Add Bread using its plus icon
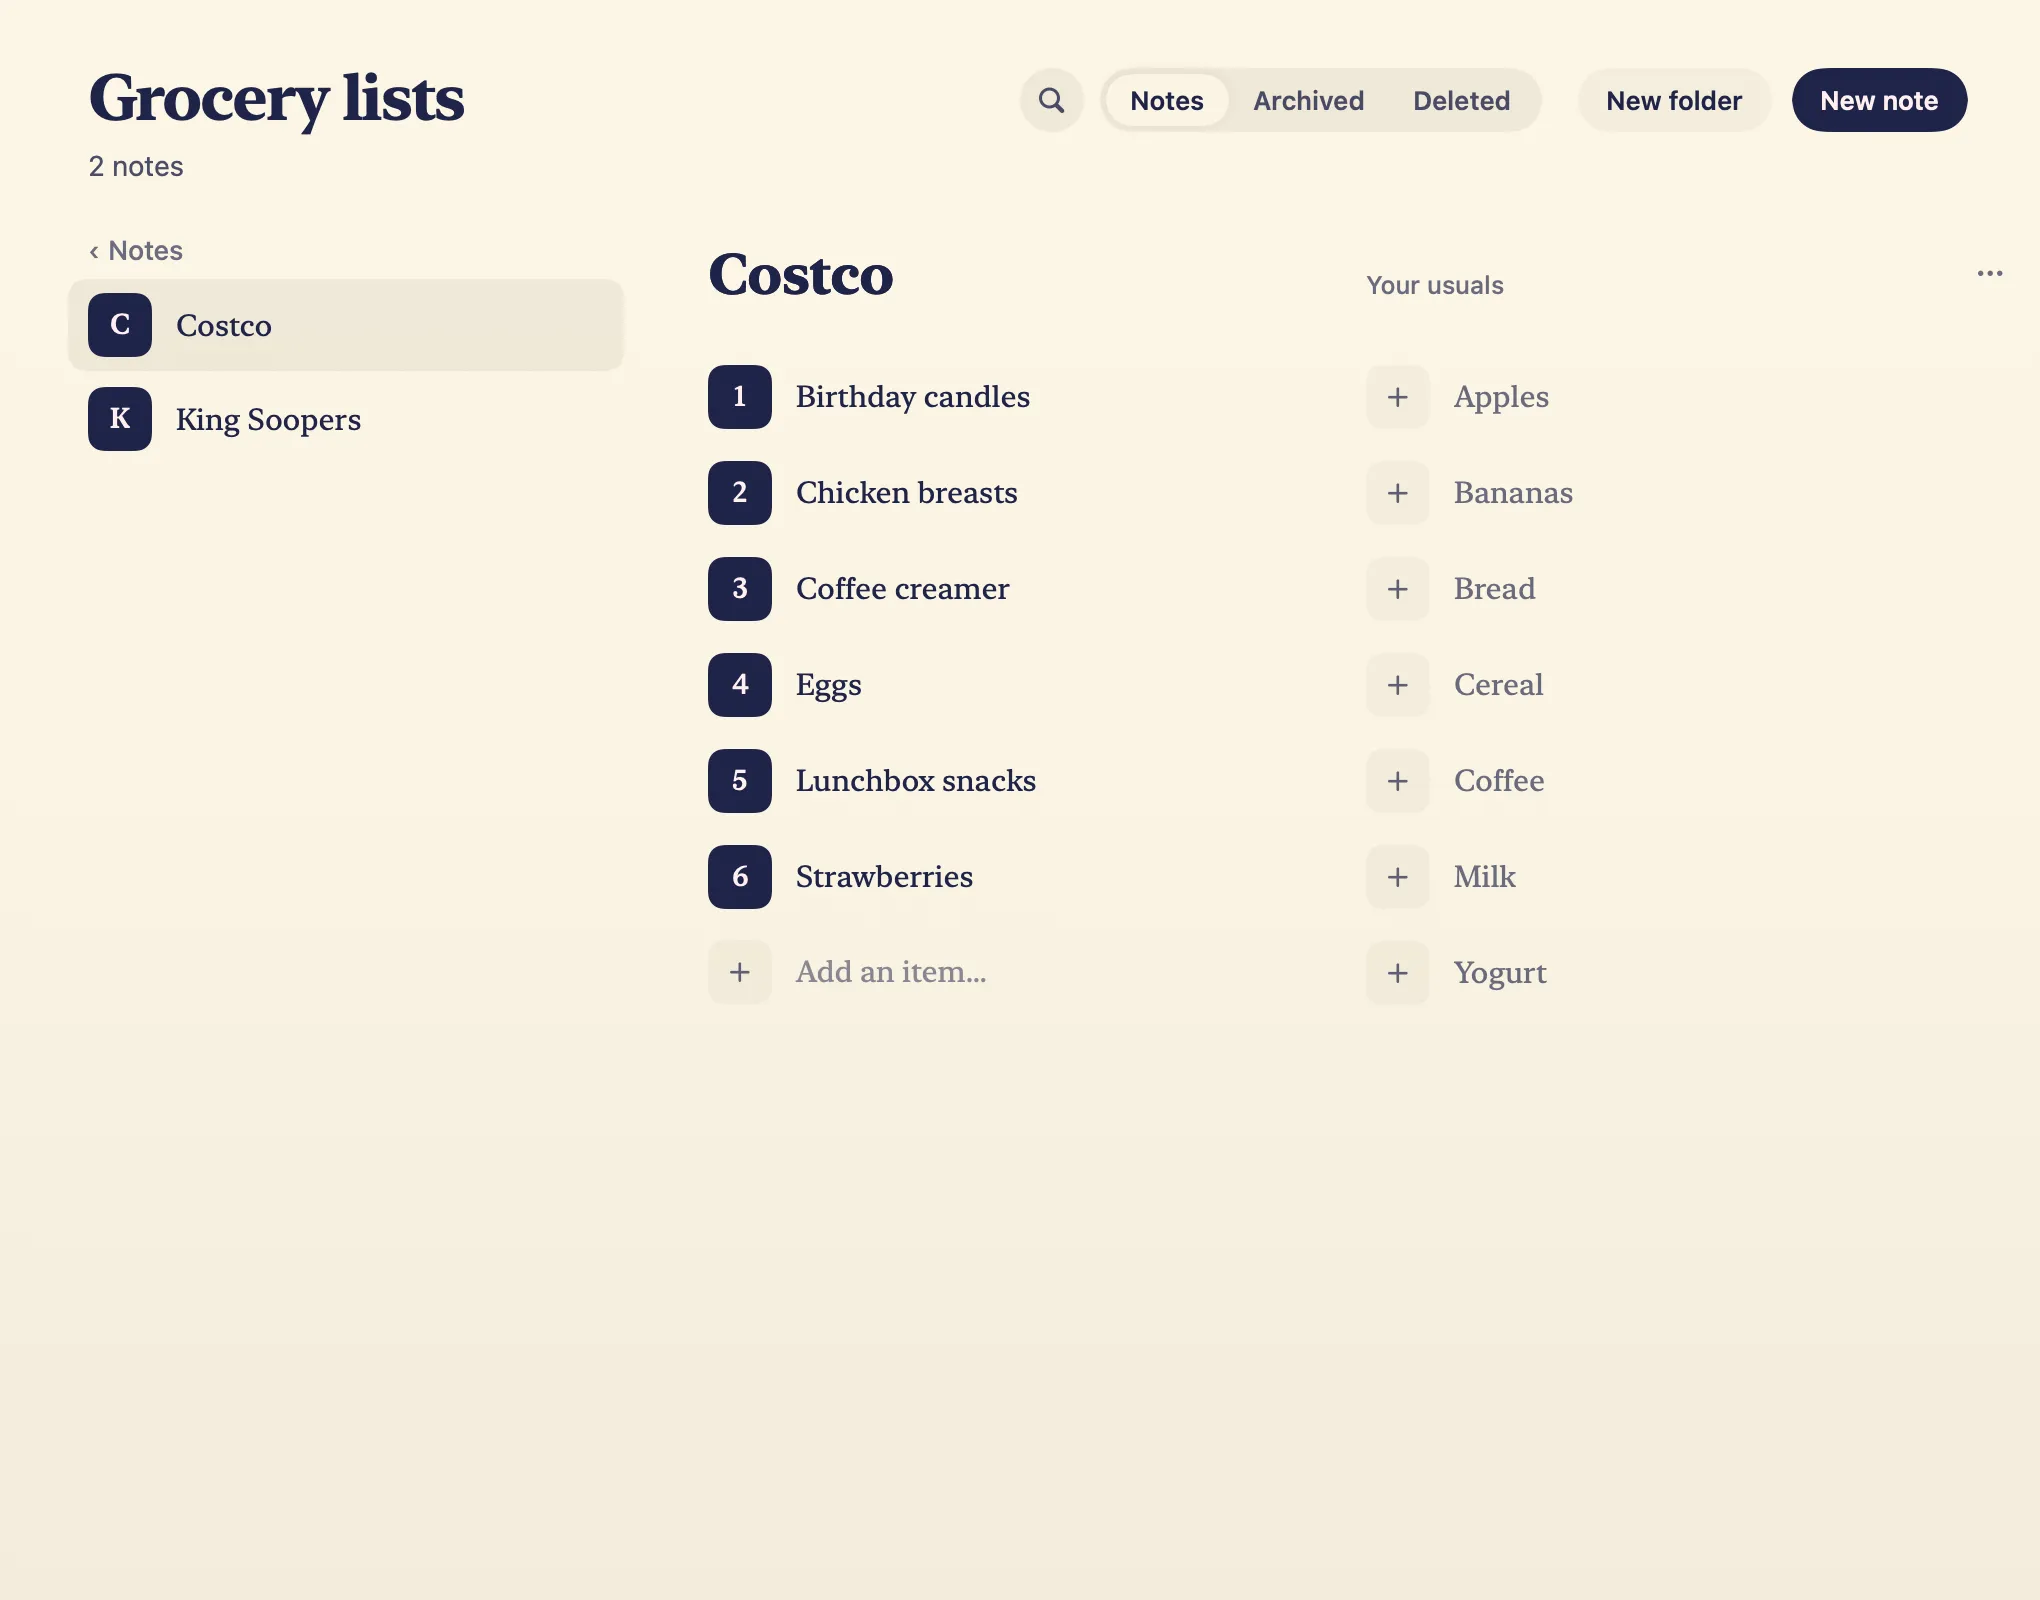This screenshot has width=2040, height=1600. 1397,589
